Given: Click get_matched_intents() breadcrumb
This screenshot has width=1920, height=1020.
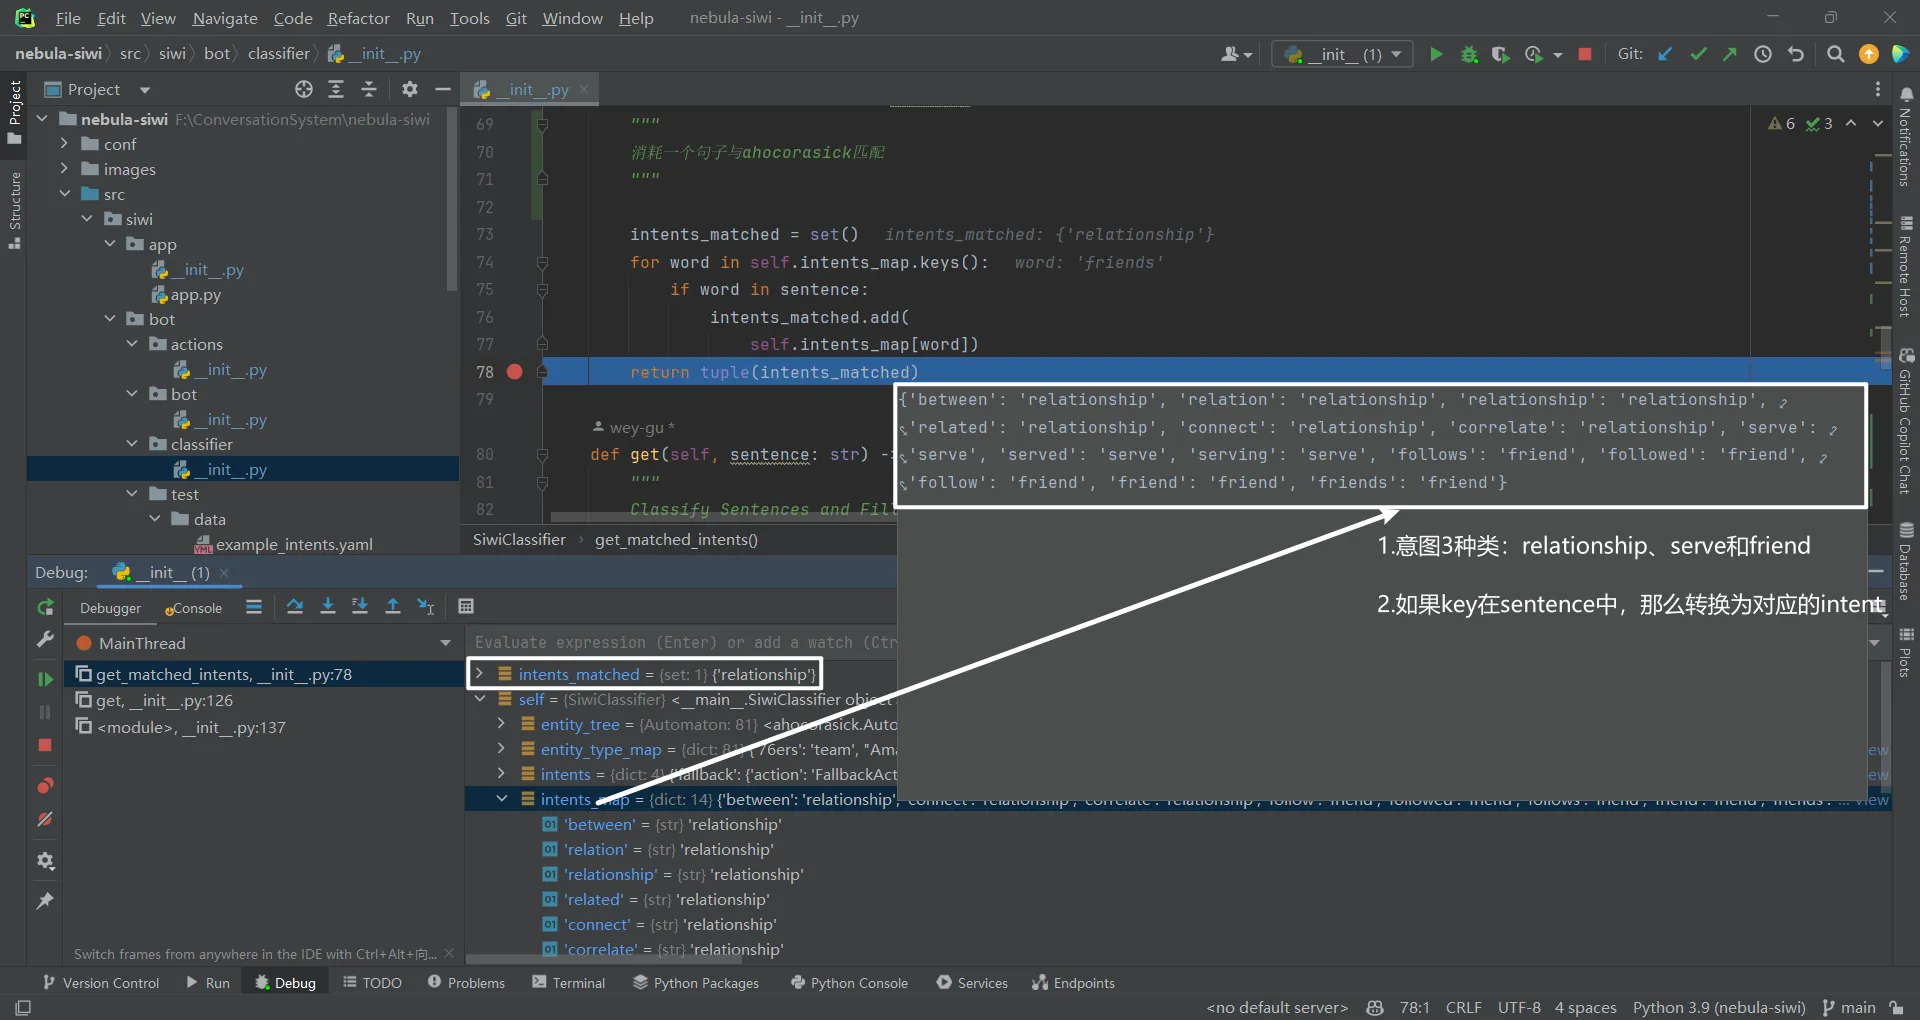Looking at the screenshot, I should coord(676,539).
